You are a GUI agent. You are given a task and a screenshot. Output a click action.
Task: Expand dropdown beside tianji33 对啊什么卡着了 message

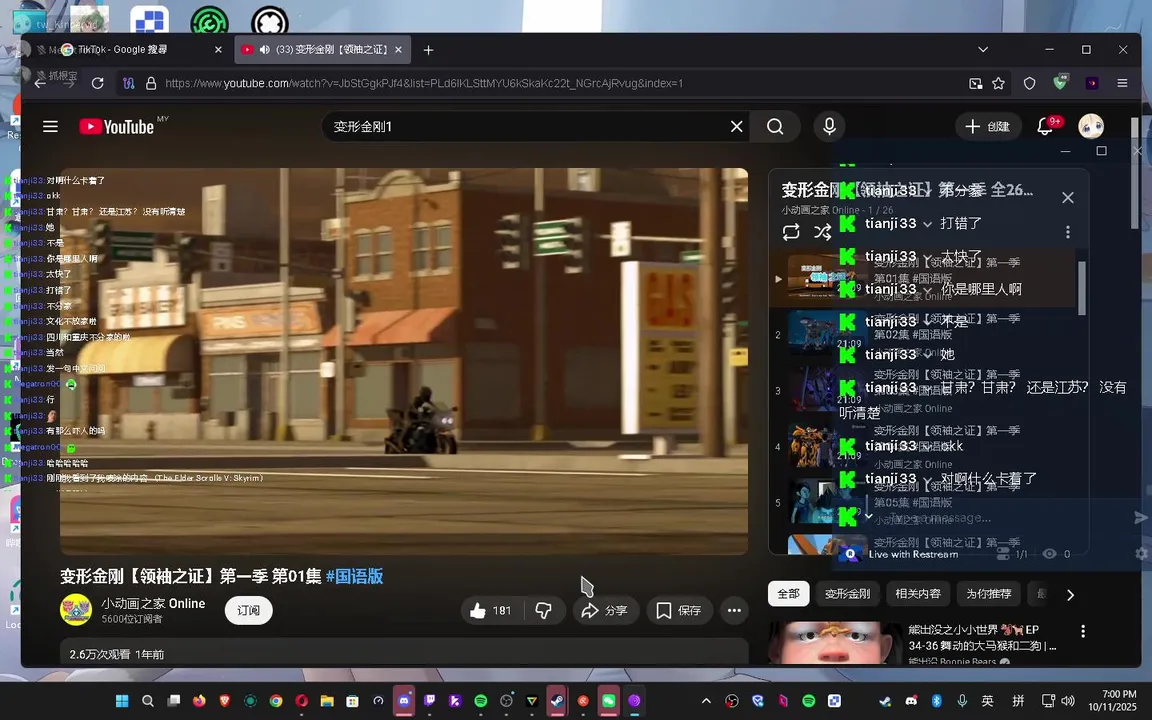927,480
